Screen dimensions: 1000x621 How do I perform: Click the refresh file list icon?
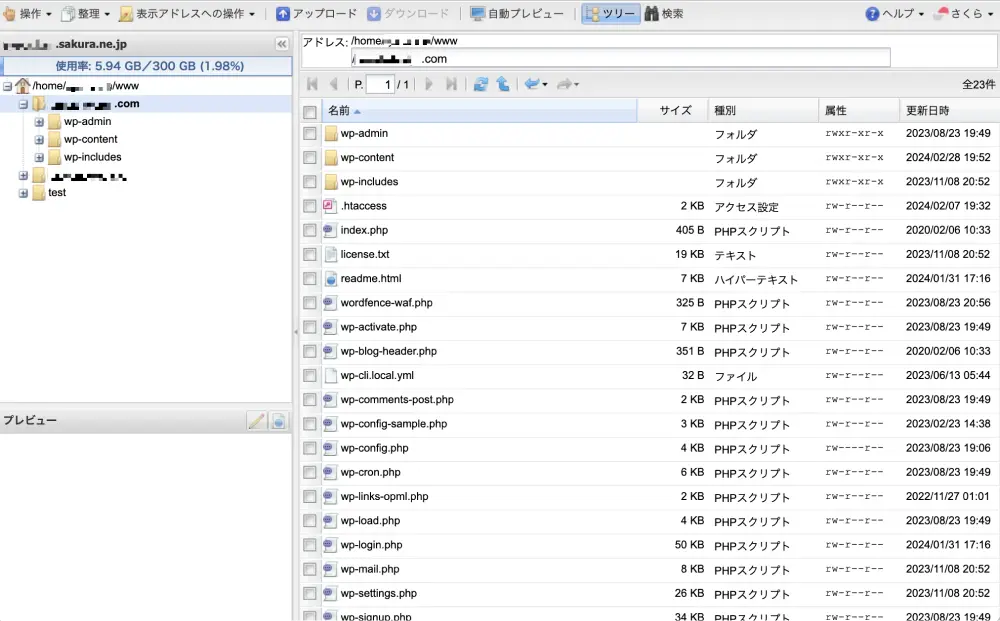(x=481, y=85)
